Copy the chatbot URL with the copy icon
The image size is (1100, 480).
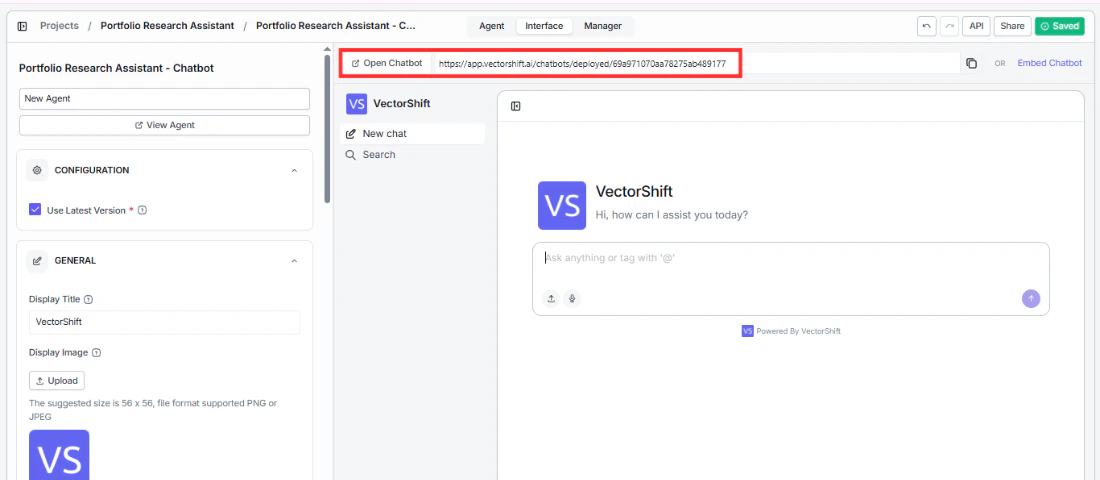[972, 63]
